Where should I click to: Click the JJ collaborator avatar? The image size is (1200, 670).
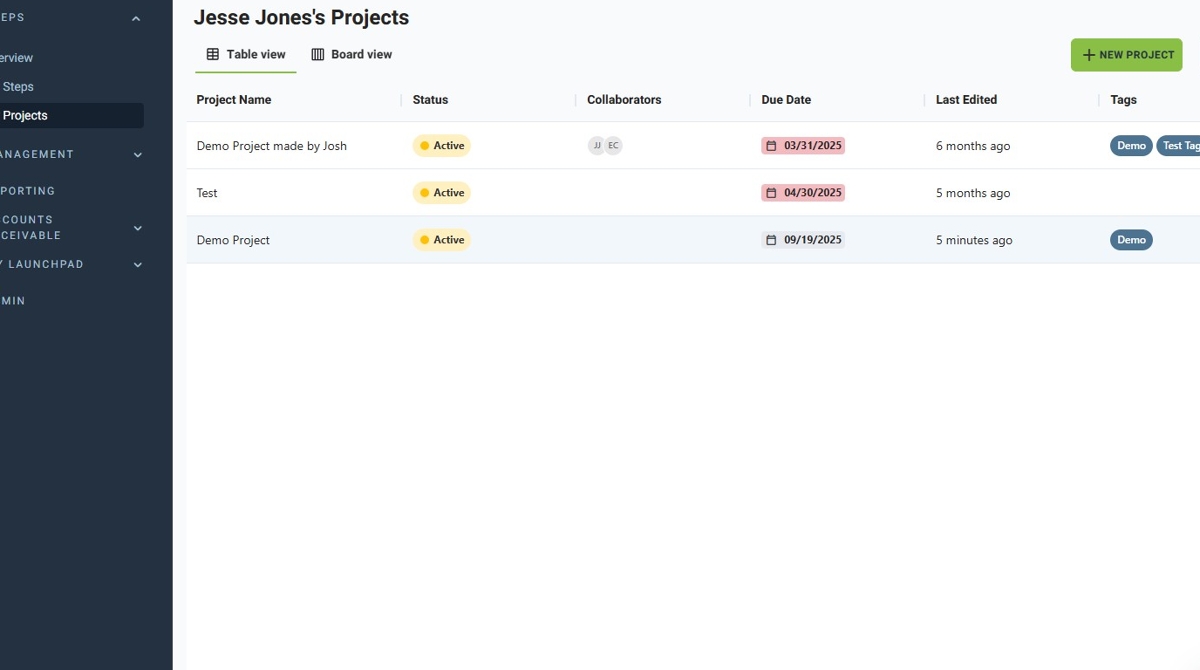pos(597,146)
